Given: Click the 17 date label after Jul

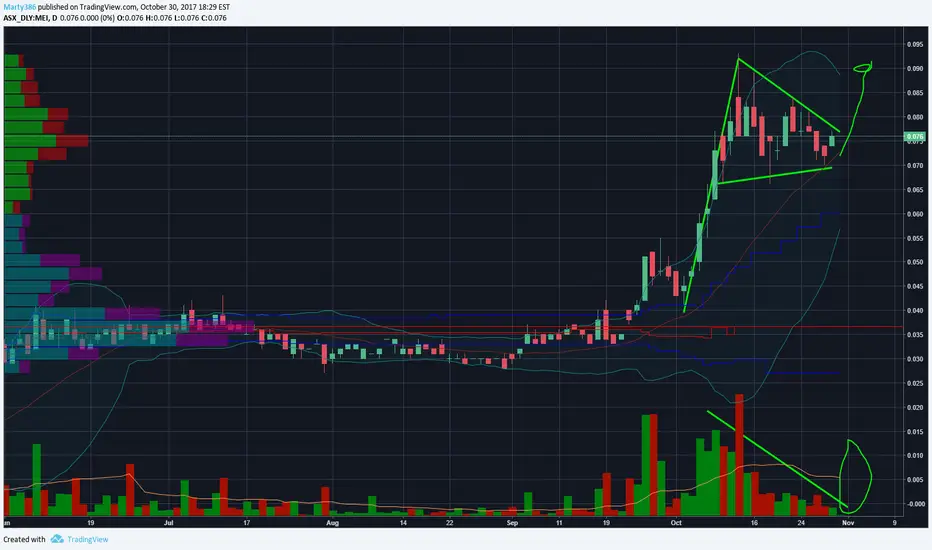Looking at the screenshot, I should [246, 523].
